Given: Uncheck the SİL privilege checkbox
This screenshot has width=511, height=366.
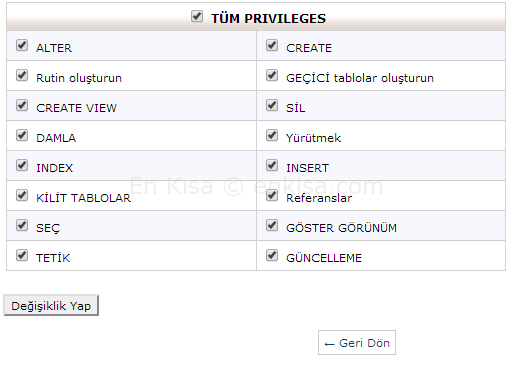Looking at the screenshot, I should (x=272, y=105).
